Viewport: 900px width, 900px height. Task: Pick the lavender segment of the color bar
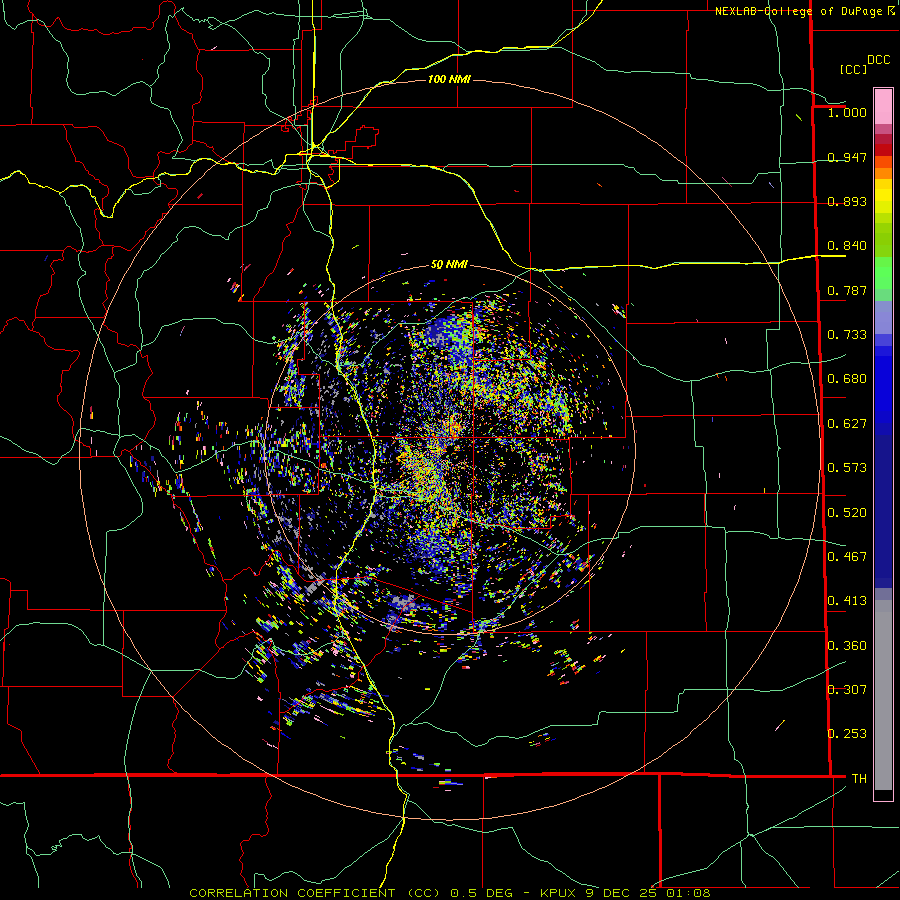point(883,318)
